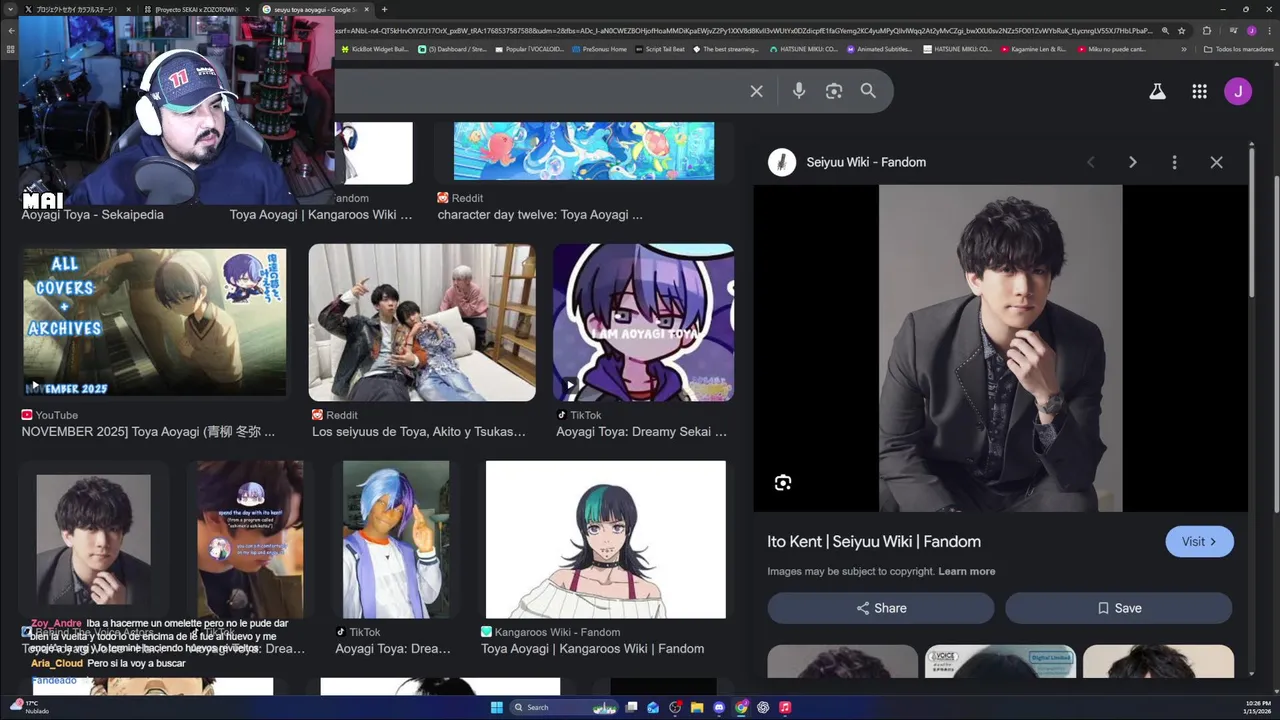Open ChatGPT from the taskbar
This screenshot has width=1280, height=720.
pyautogui.click(x=763, y=707)
